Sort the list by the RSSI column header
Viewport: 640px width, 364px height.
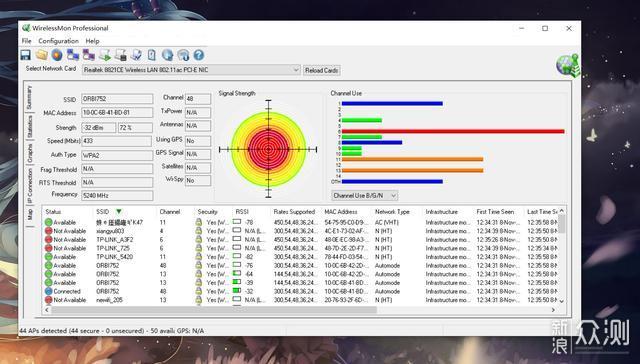[242, 212]
